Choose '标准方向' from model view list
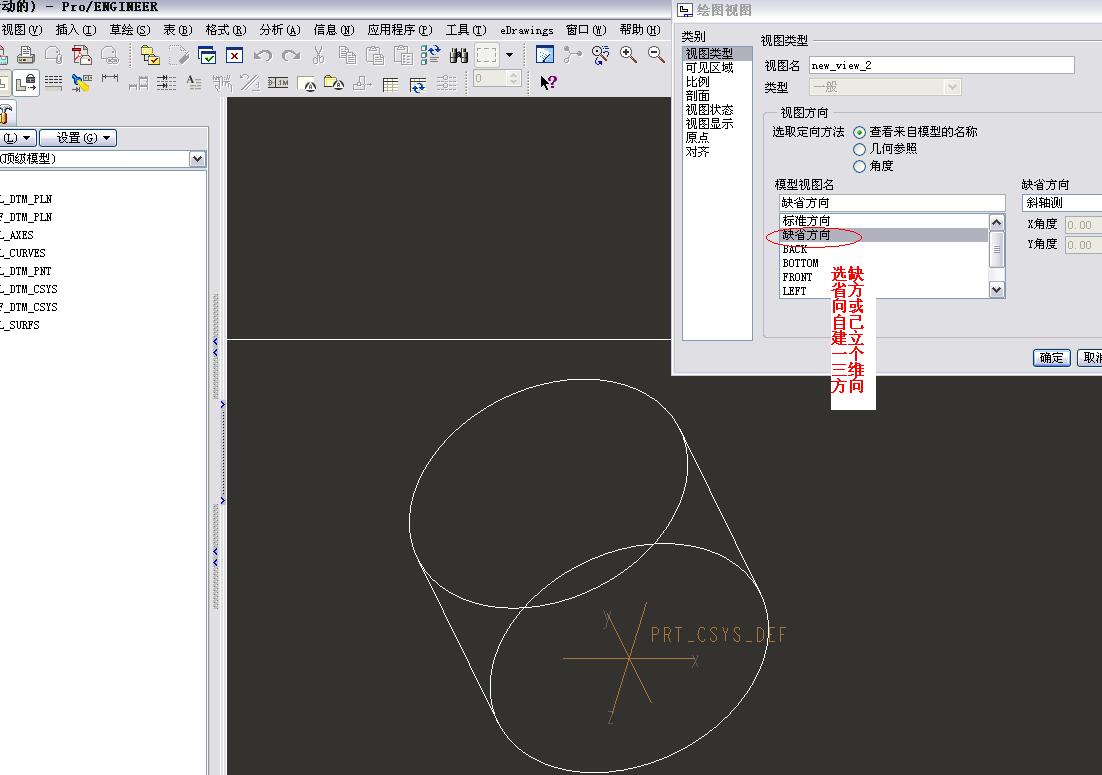Image resolution: width=1102 pixels, height=775 pixels. 884,221
